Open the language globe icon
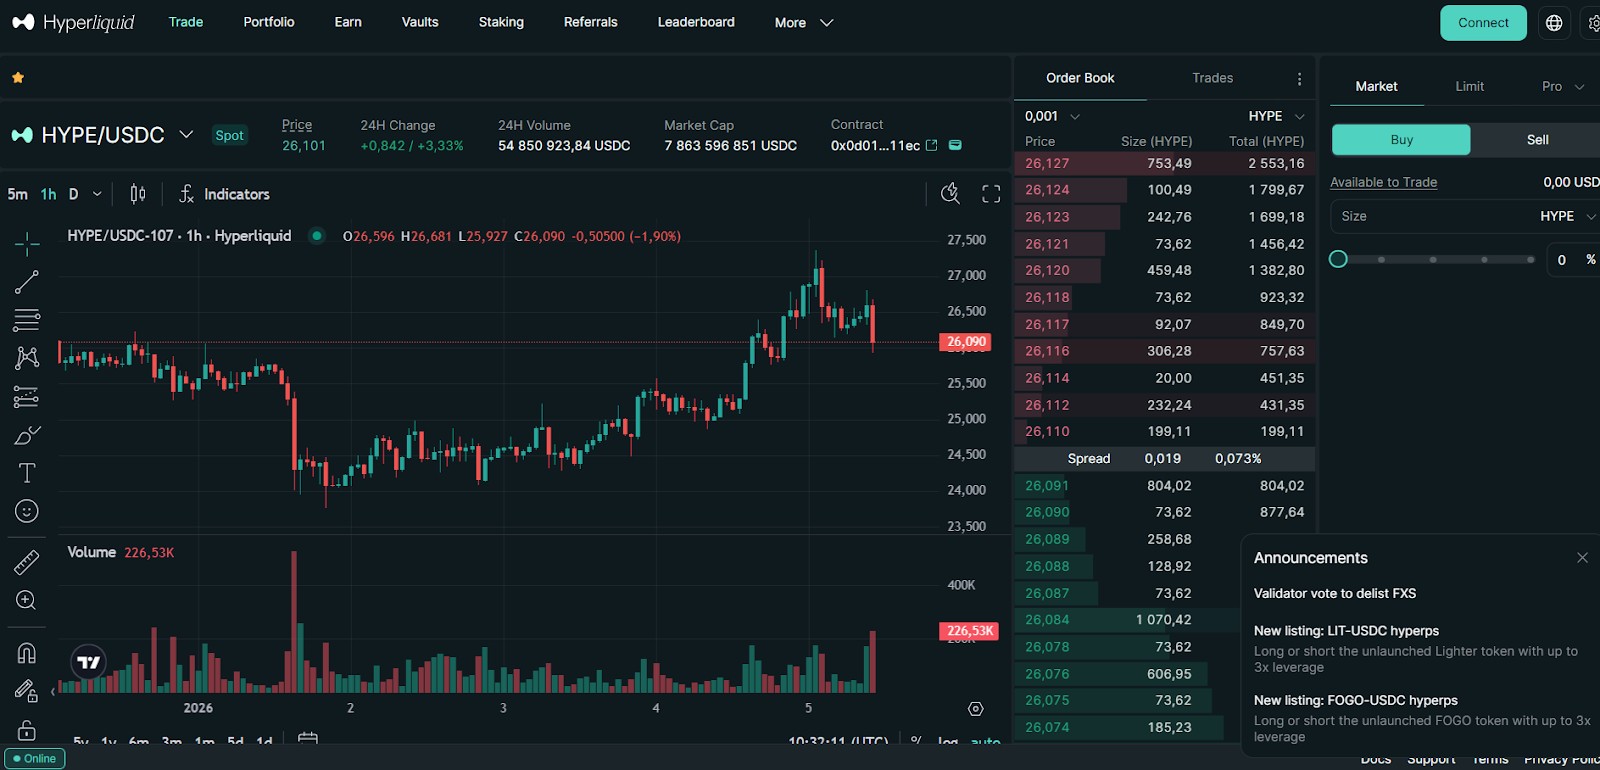1600x770 pixels. [x=1554, y=23]
